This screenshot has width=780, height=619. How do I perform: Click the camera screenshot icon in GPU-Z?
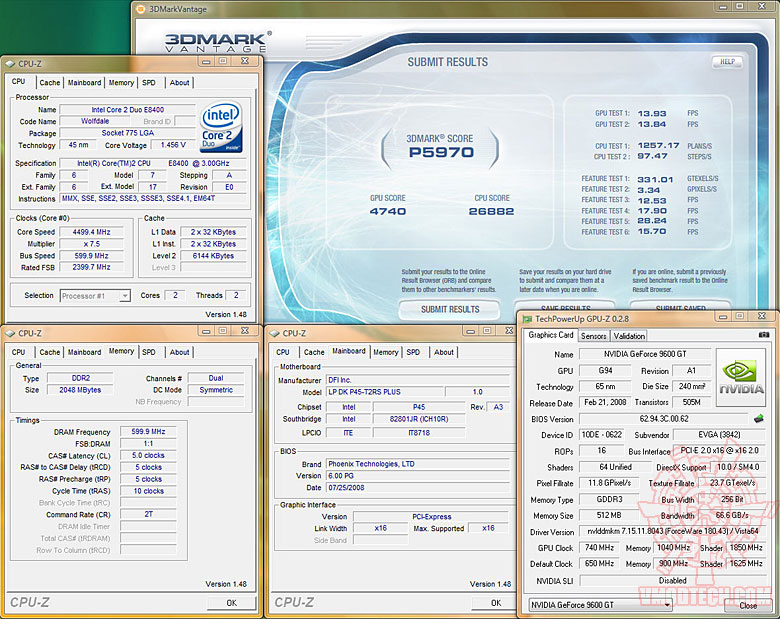click(764, 336)
